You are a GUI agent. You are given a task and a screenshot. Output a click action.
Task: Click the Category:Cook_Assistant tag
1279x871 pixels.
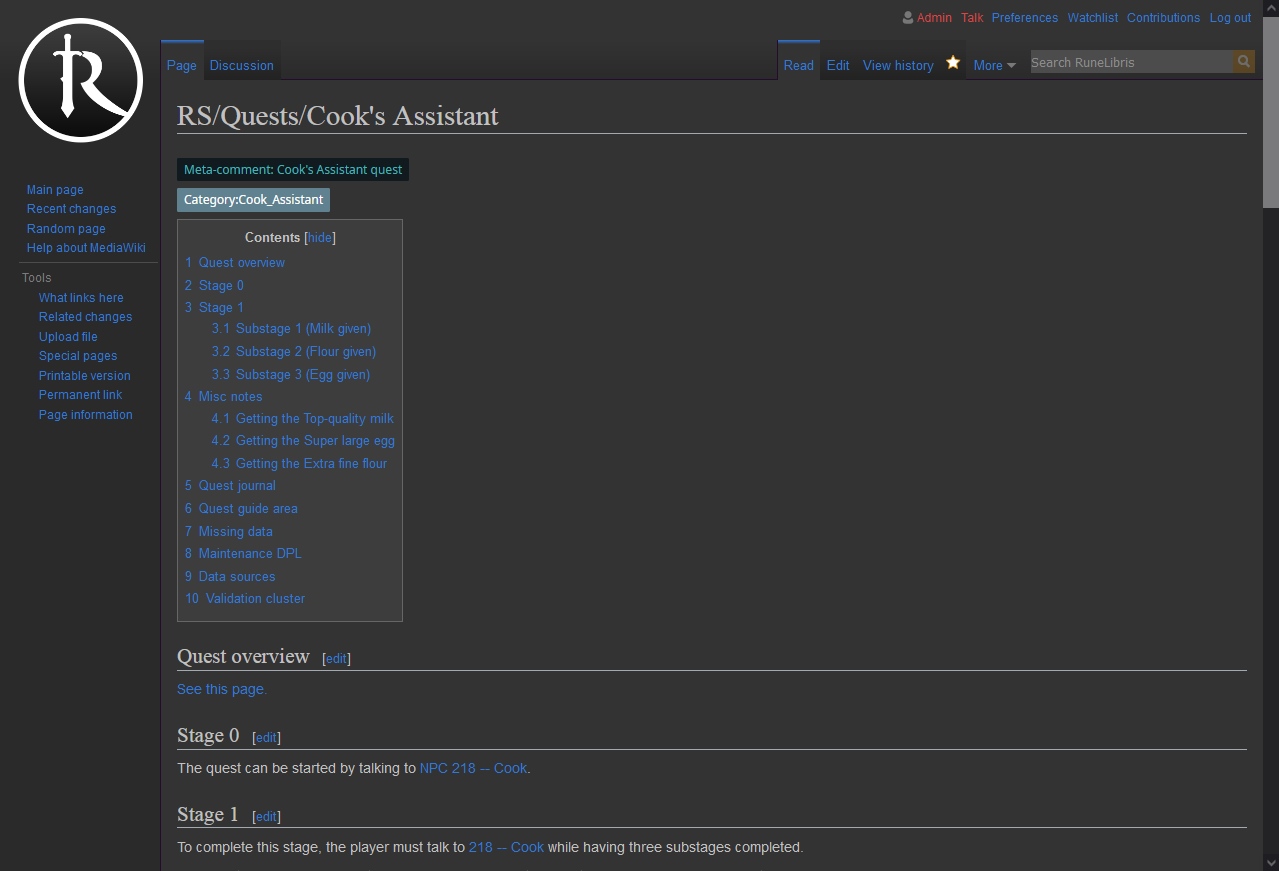pyautogui.click(x=253, y=200)
